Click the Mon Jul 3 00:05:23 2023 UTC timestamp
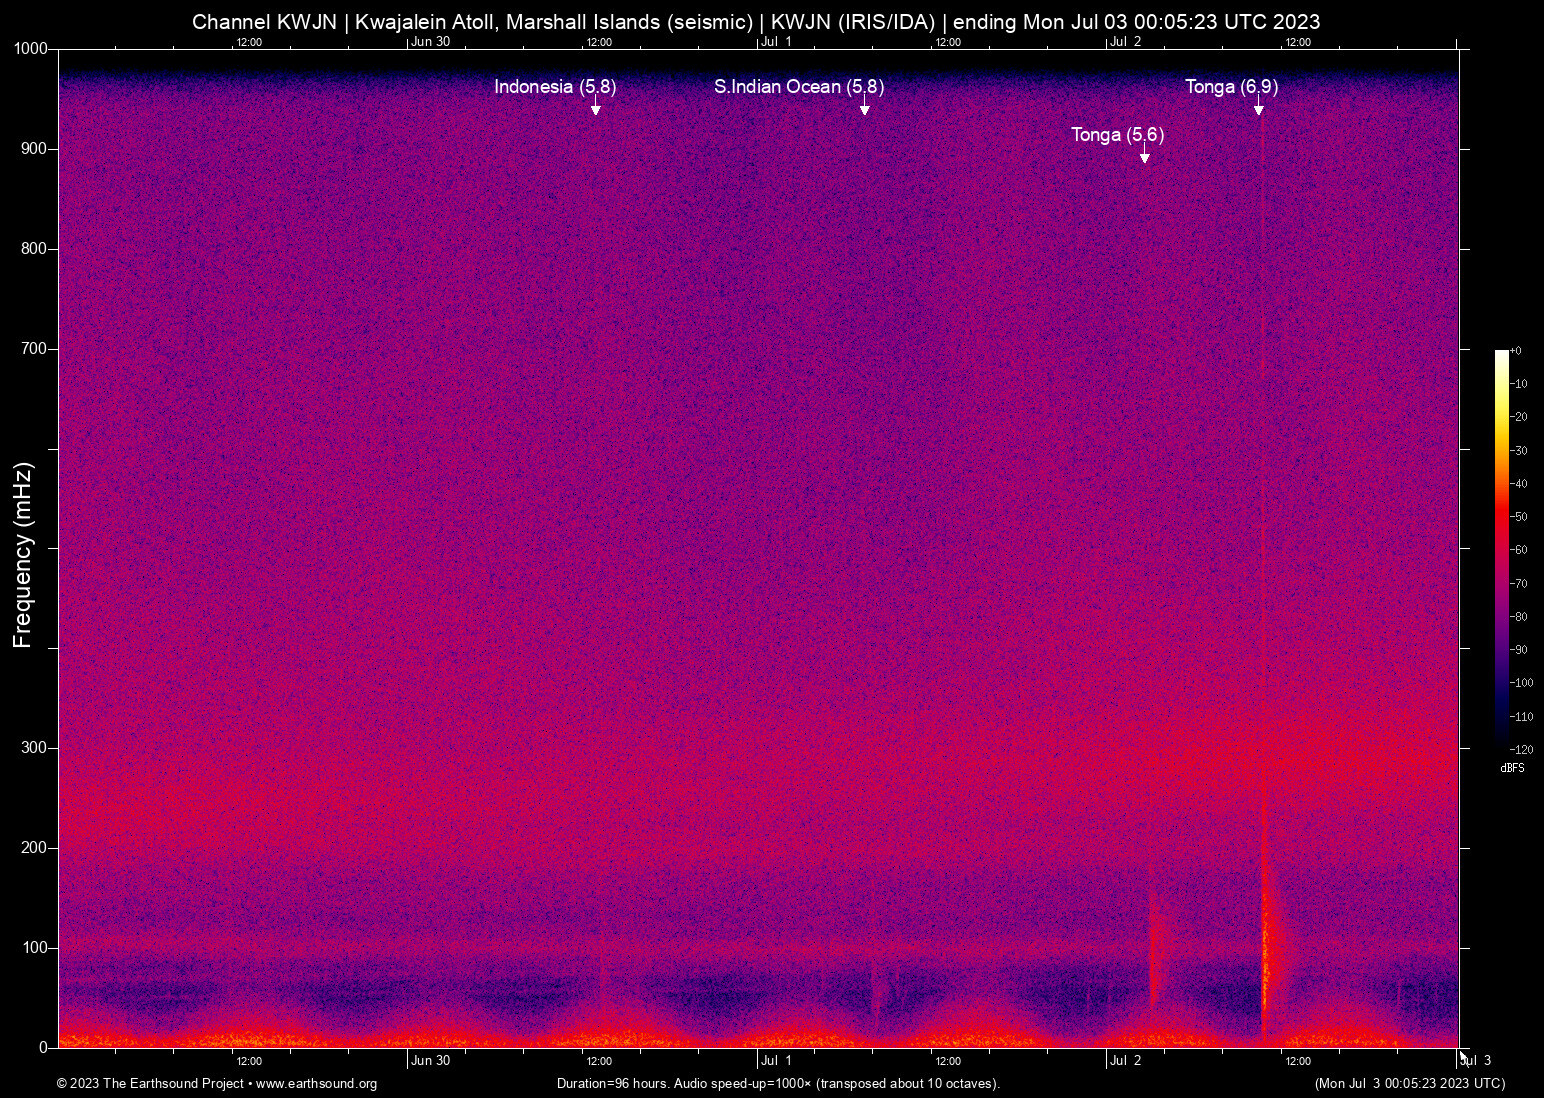This screenshot has height=1098, width=1544. (x=1410, y=1084)
